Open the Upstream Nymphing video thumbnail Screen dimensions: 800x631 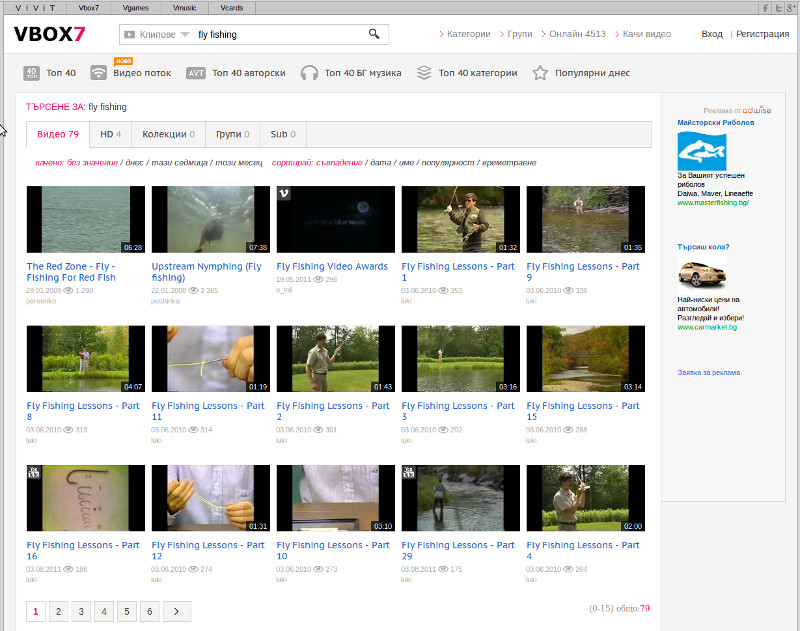(210, 219)
